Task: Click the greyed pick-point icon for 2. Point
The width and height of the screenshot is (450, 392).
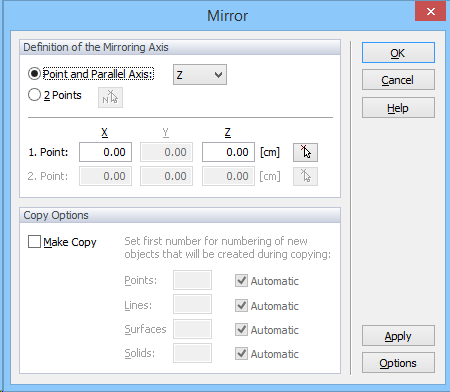Action: [305, 176]
